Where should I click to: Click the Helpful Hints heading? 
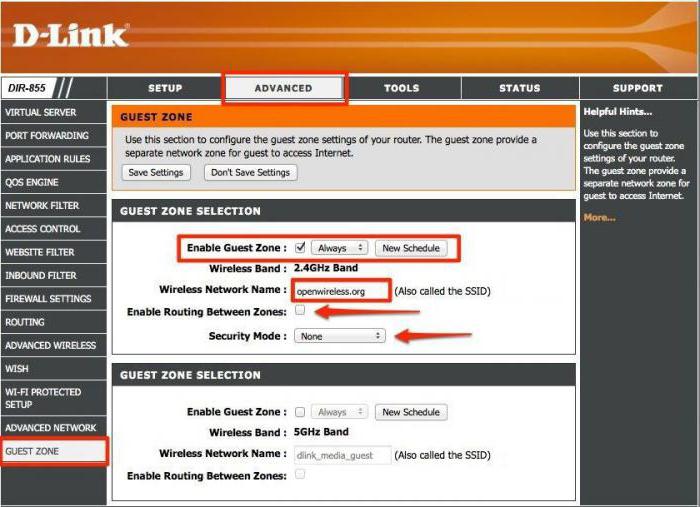(x=617, y=112)
